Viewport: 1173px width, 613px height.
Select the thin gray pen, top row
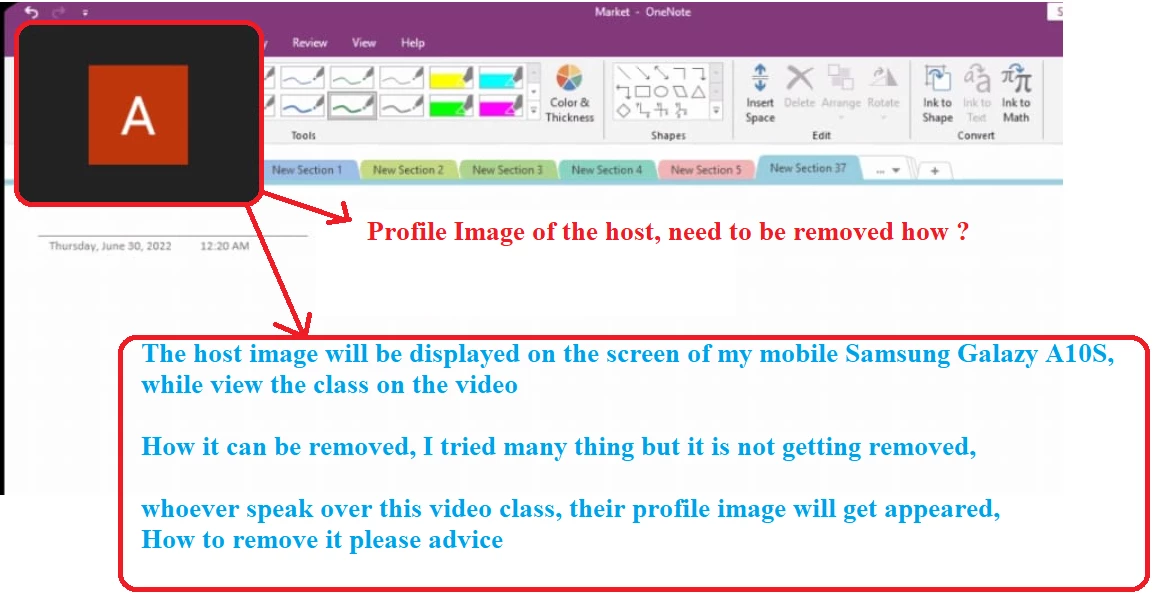[401, 77]
